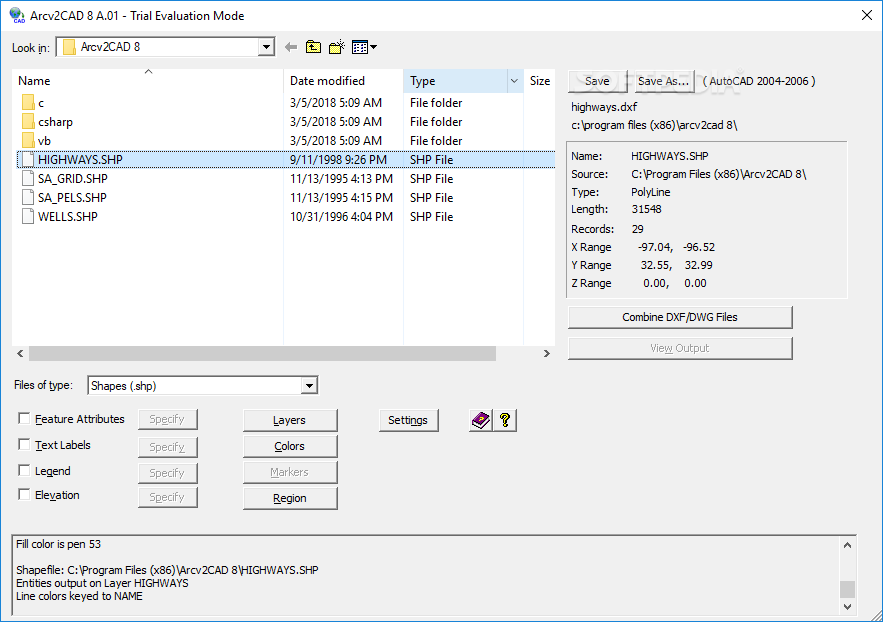Image resolution: width=883 pixels, height=622 pixels.
Task: Sort by the Type column header
Action: pos(456,81)
